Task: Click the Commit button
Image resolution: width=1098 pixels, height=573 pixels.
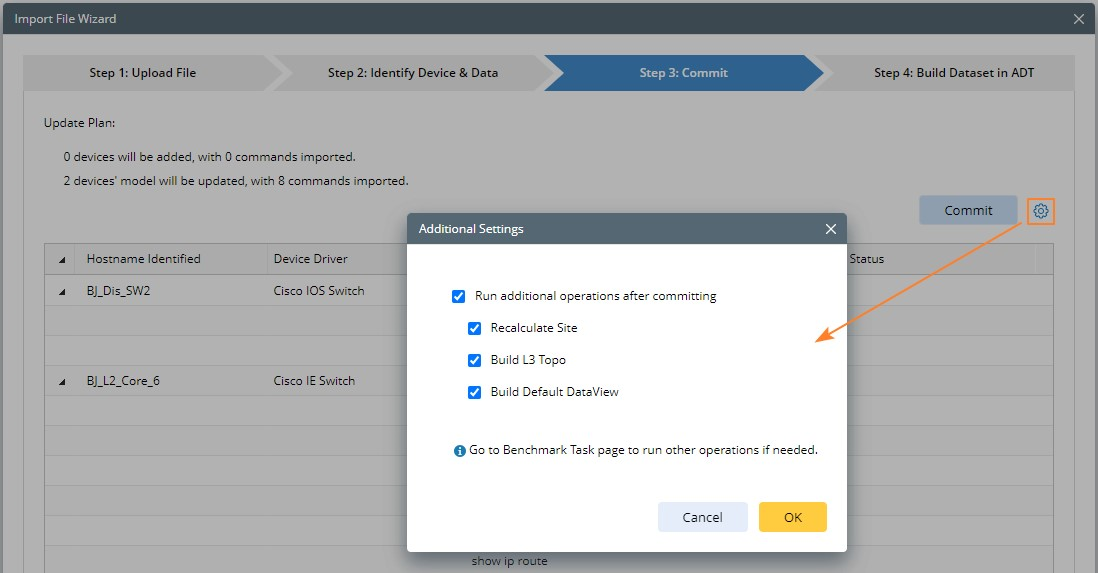Action: point(968,211)
